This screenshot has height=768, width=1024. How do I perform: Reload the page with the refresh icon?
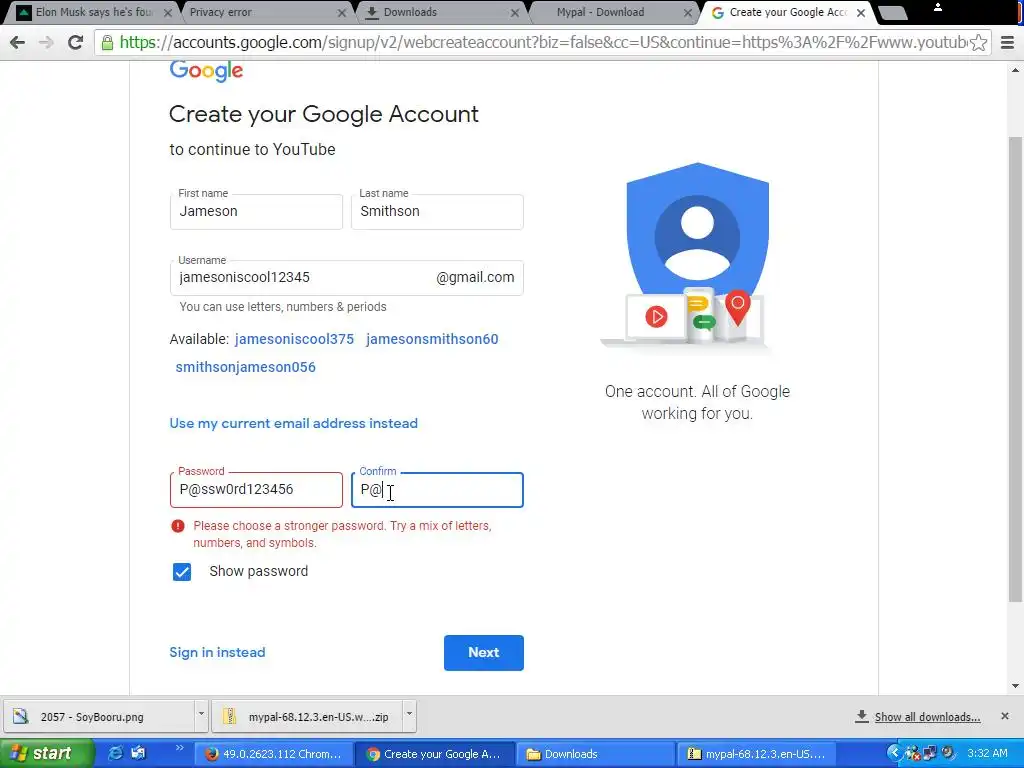point(76,42)
